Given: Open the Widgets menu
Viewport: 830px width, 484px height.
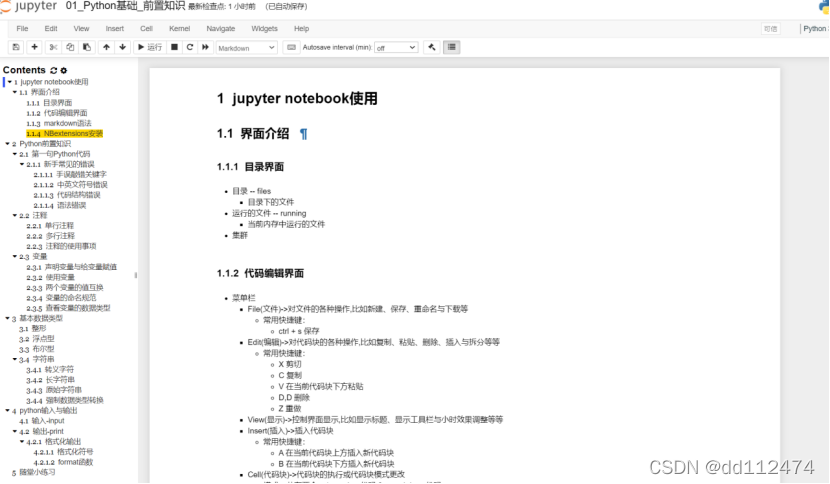Looking at the screenshot, I should (264, 29).
